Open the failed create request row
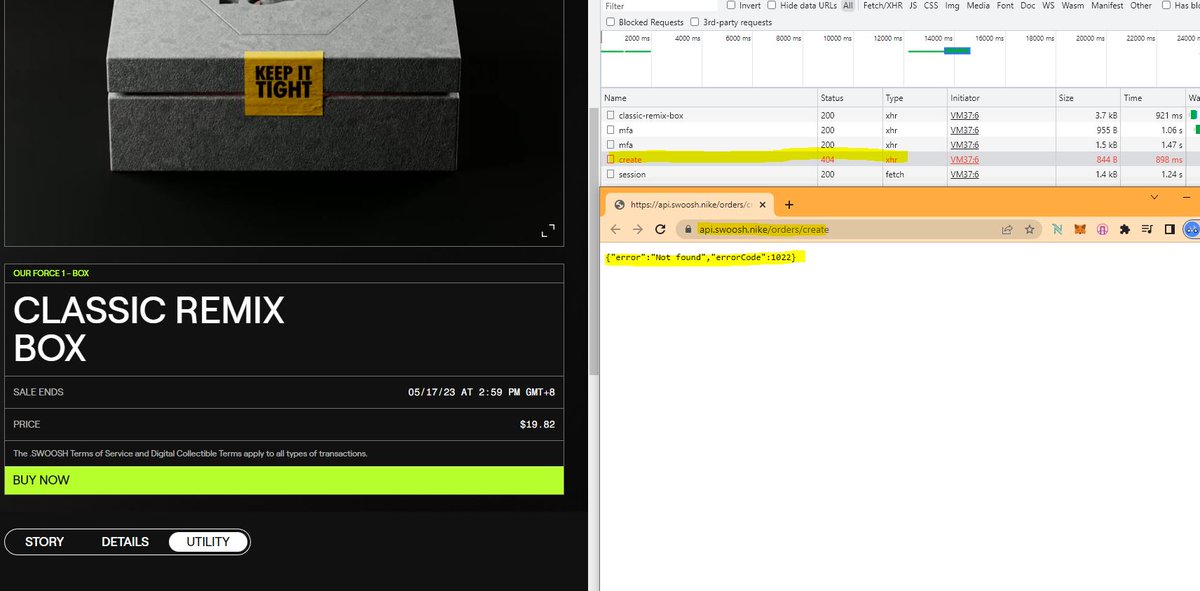 point(900,160)
